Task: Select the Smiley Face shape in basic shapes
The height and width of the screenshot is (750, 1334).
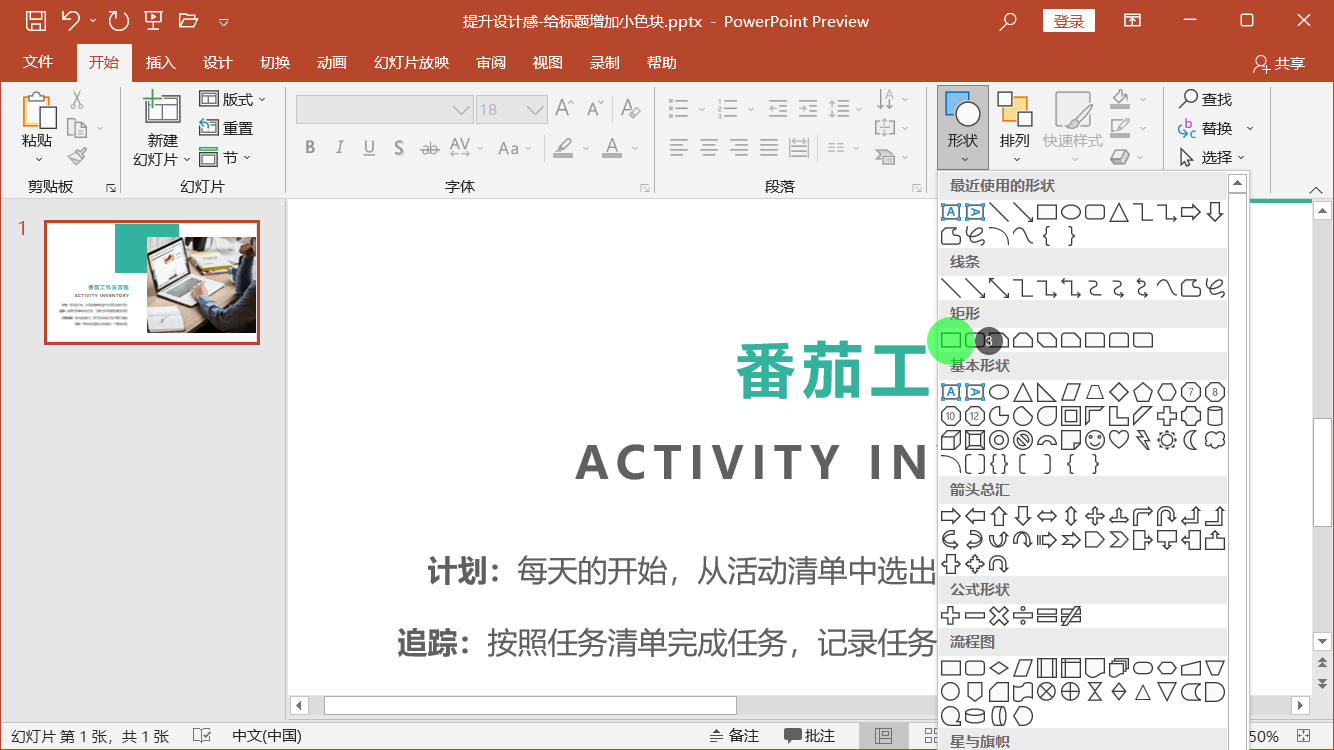Action: pos(1095,440)
